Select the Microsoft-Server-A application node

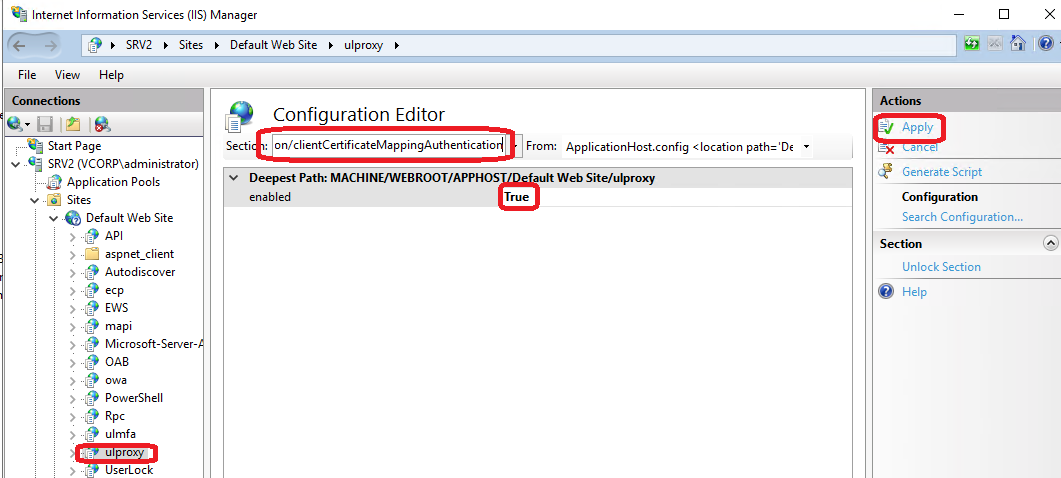click(x=154, y=344)
